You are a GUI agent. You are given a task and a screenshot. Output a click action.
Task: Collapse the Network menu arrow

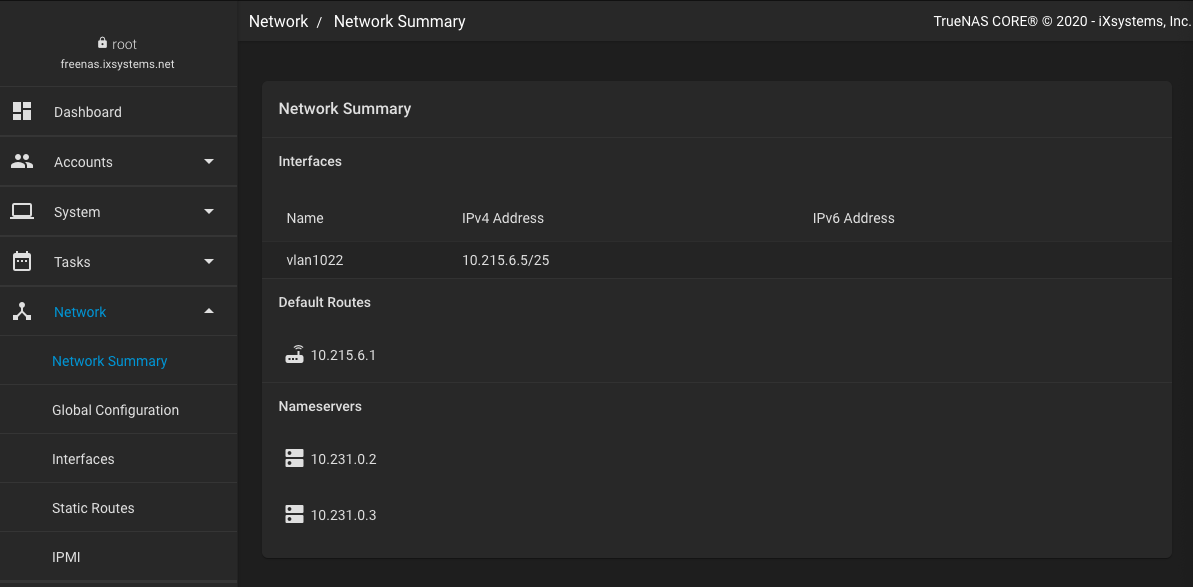tap(209, 311)
